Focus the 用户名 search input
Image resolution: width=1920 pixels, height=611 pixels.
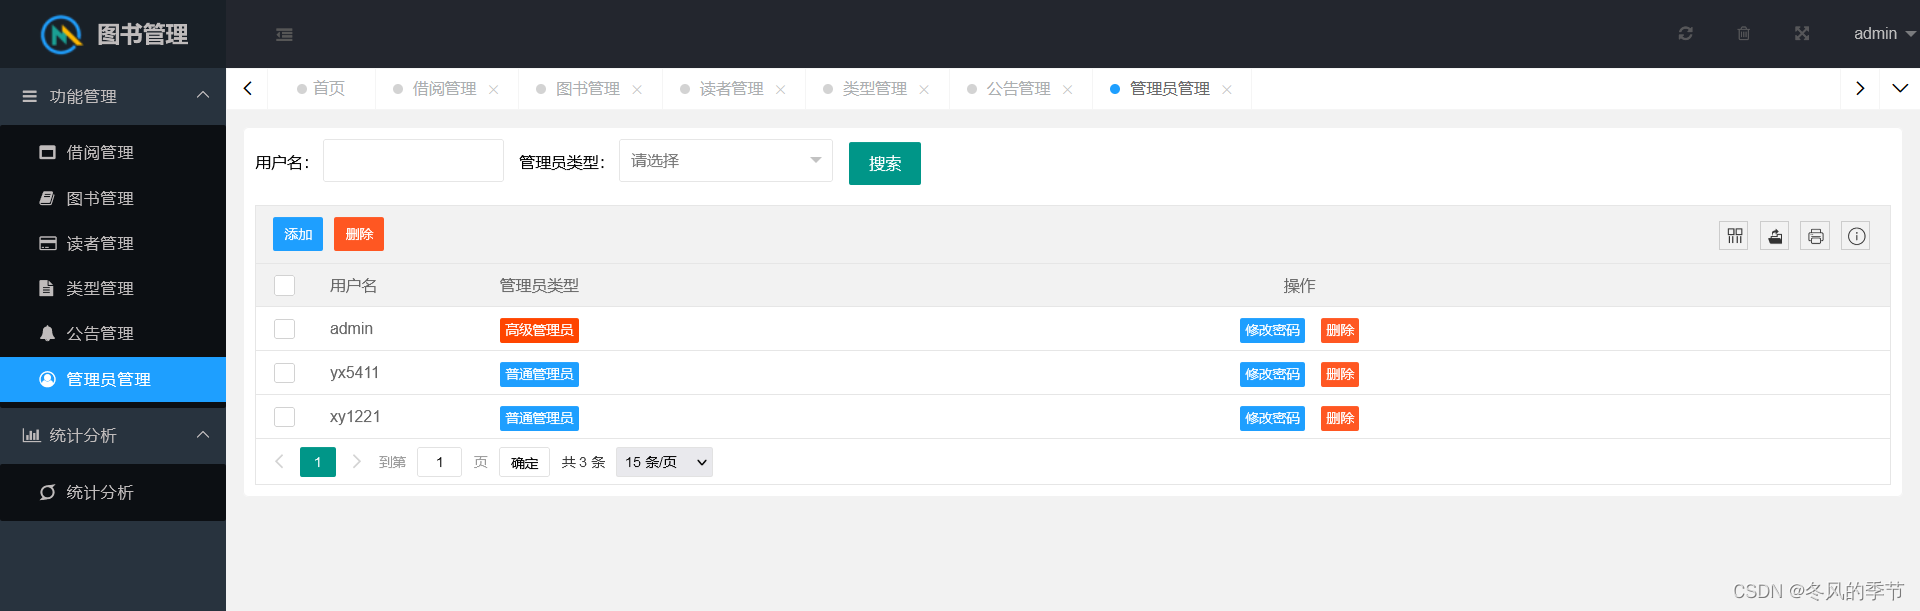(413, 161)
